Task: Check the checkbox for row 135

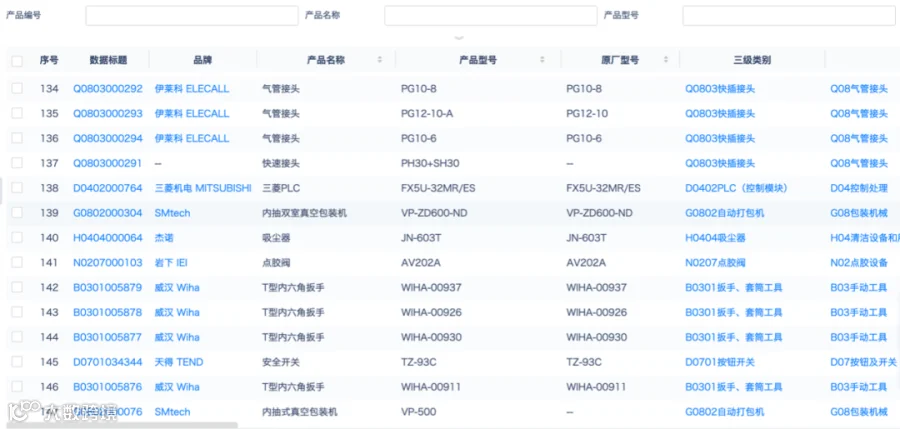Action: [x=17, y=113]
